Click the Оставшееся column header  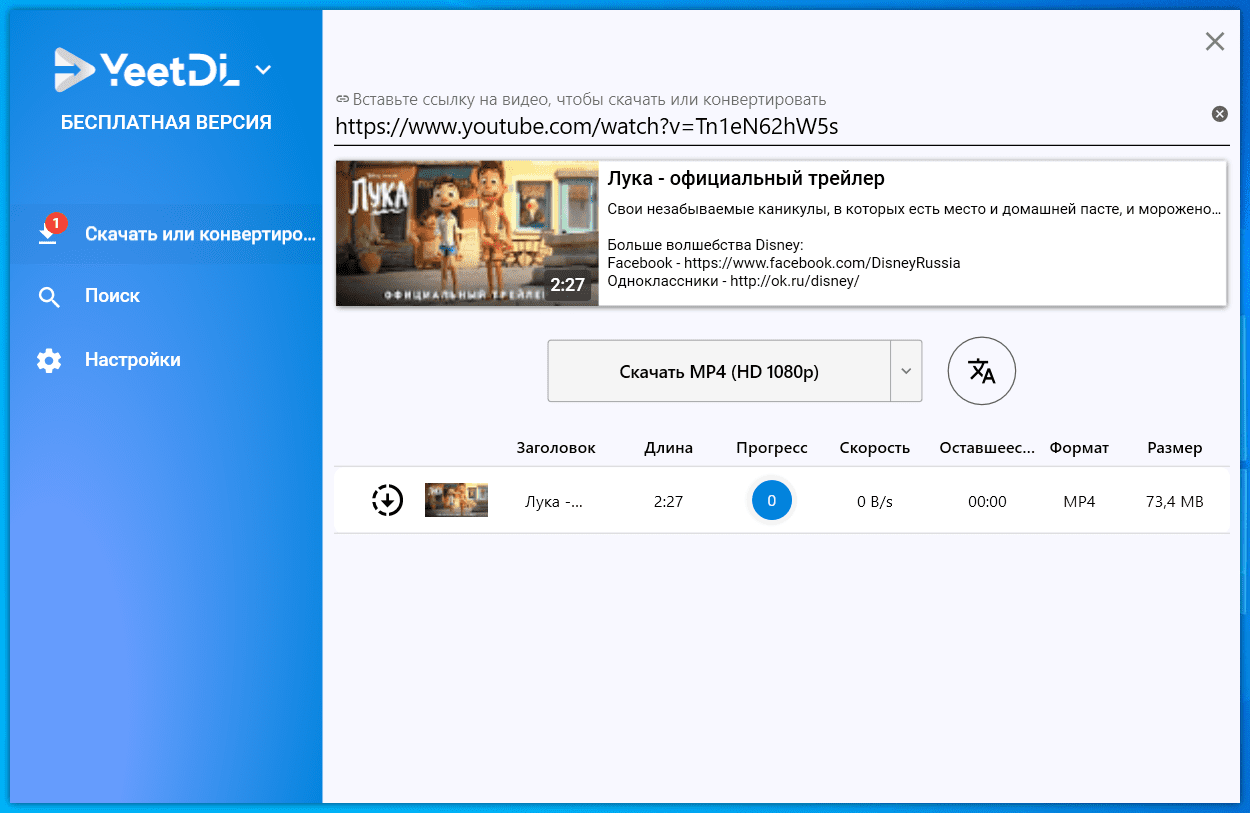point(988,448)
